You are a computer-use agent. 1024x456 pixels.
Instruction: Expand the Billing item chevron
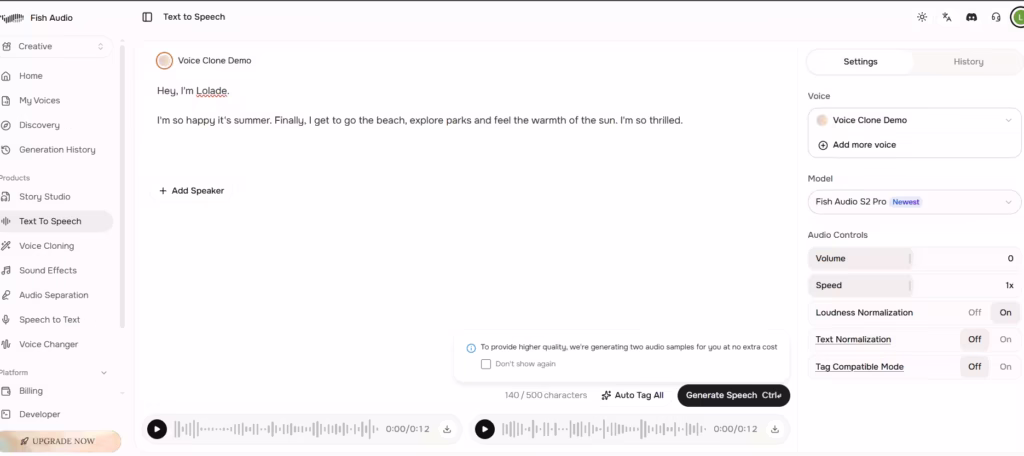[x=122, y=393]
